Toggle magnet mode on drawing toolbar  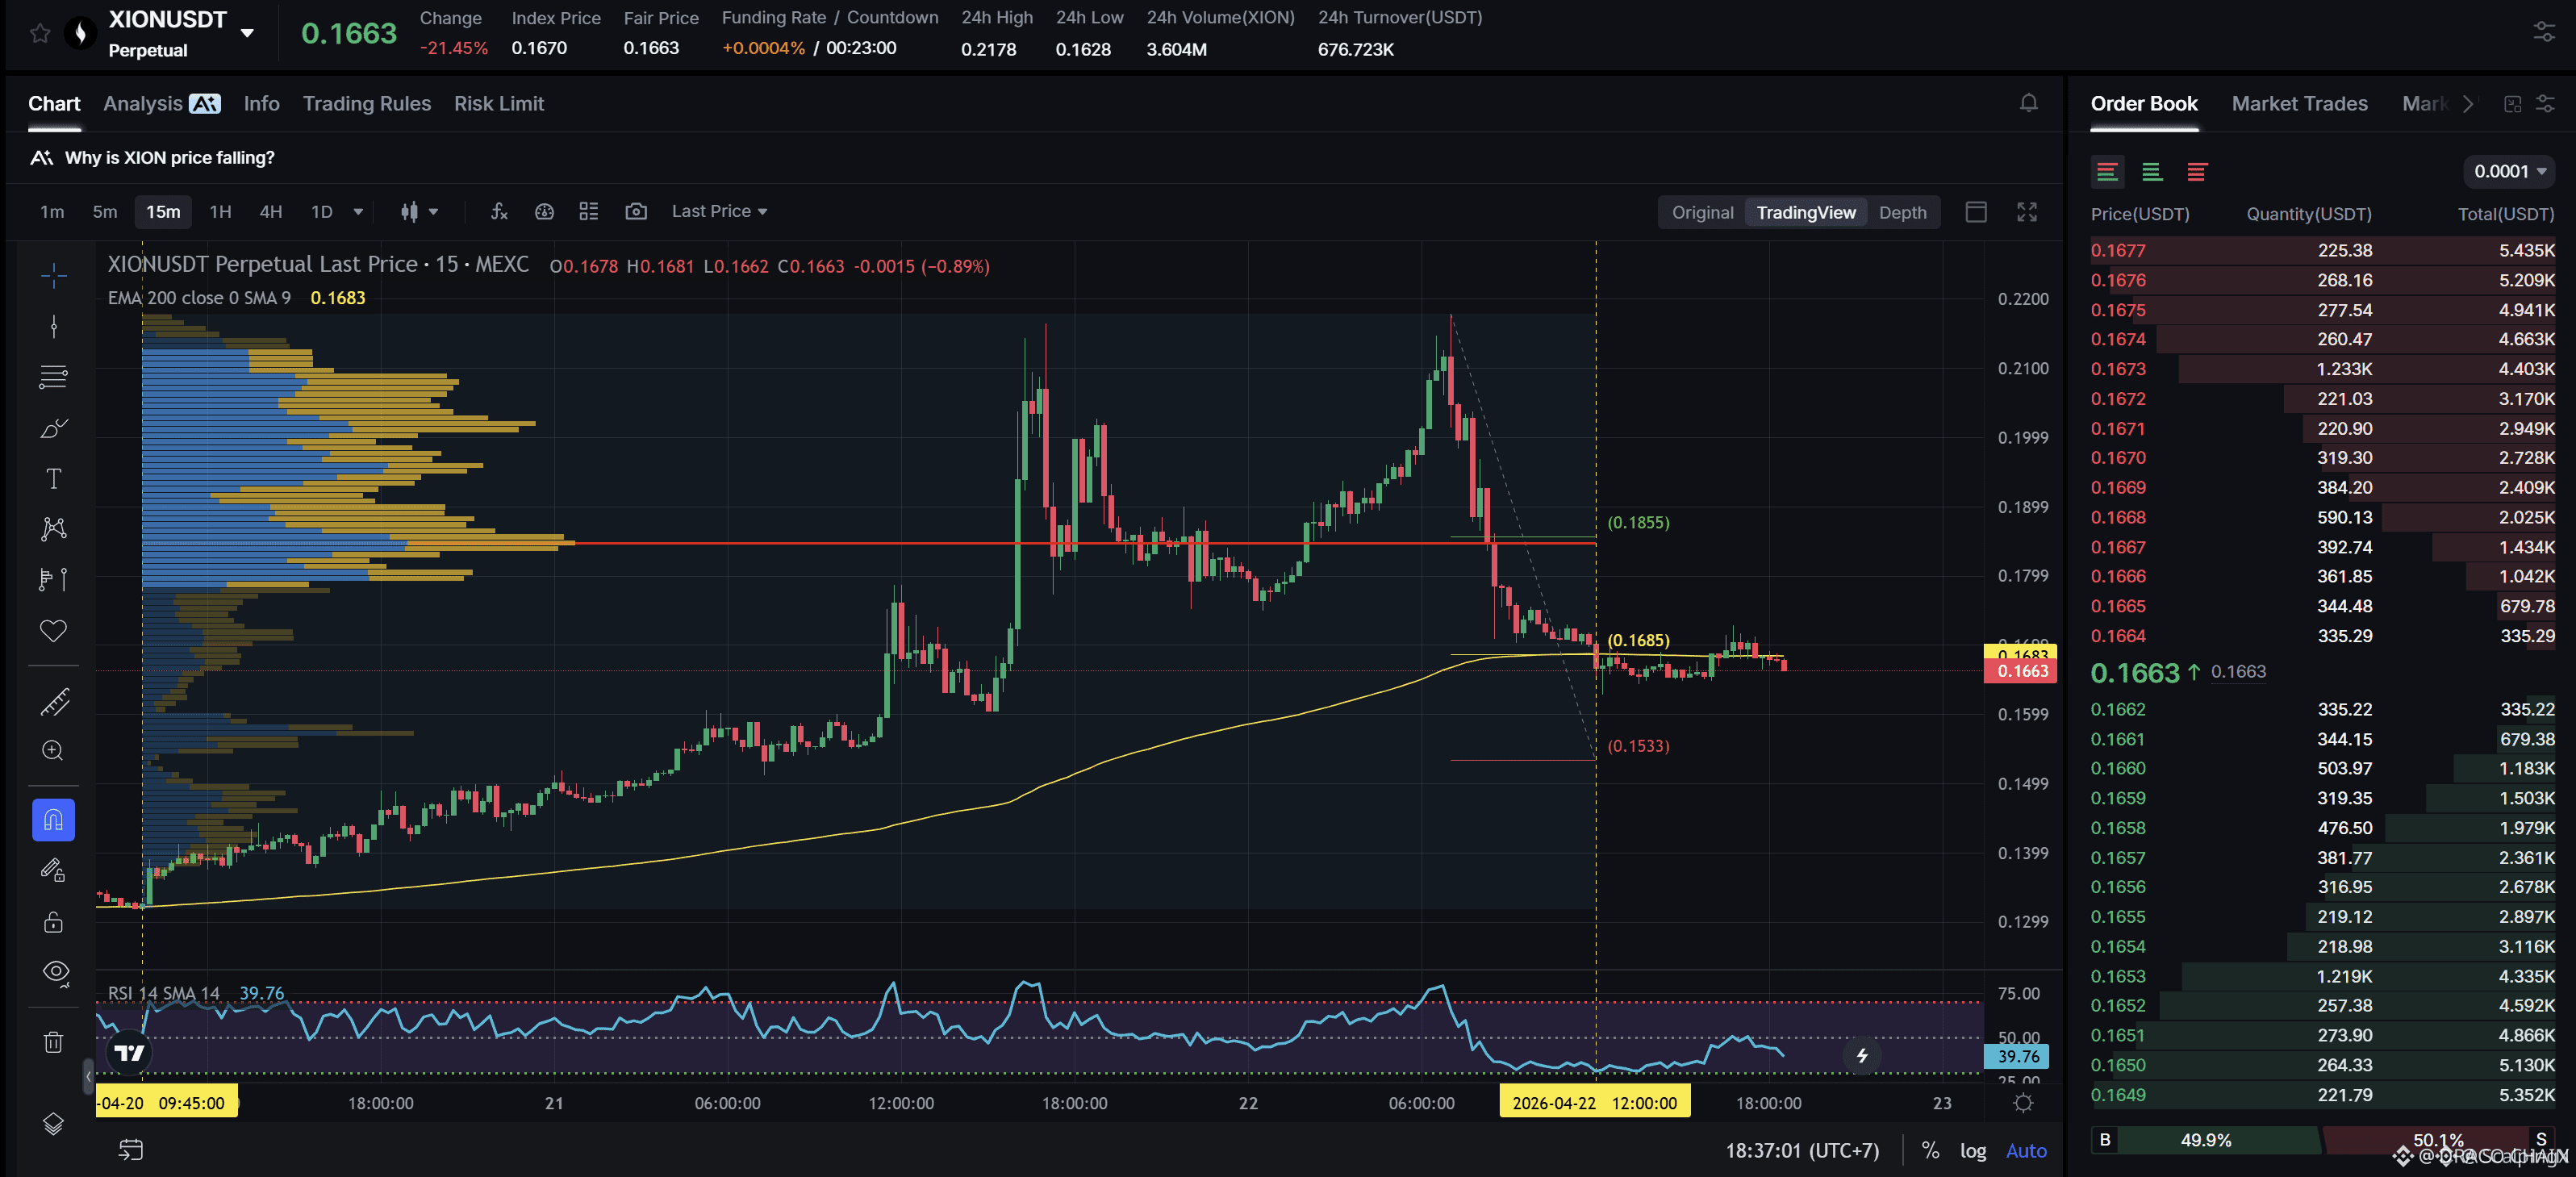(x=54, y=821)
